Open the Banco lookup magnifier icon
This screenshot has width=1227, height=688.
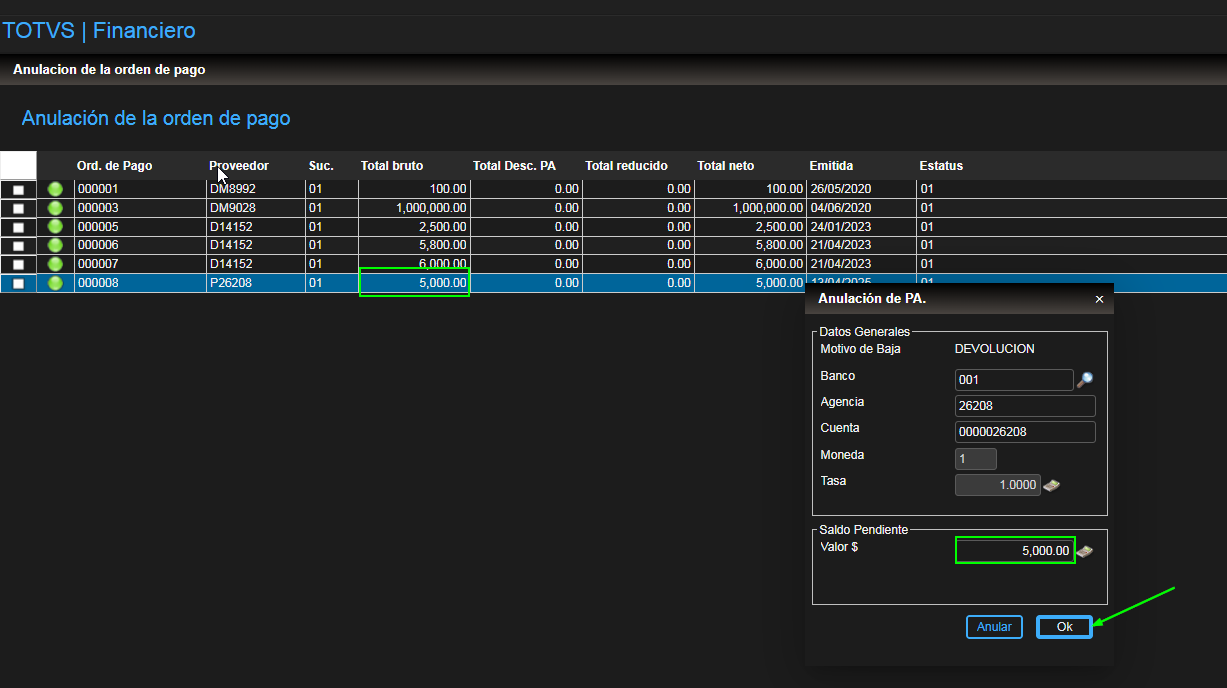coord(1085,380)
